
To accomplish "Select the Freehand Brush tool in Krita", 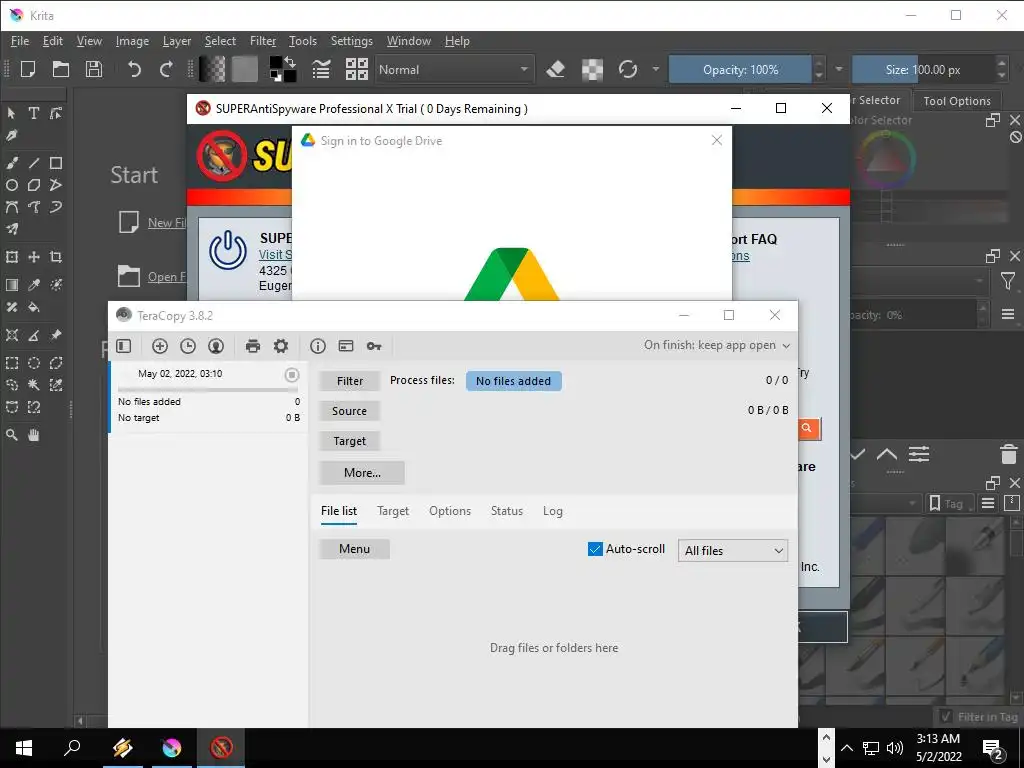I will (12, 163).
